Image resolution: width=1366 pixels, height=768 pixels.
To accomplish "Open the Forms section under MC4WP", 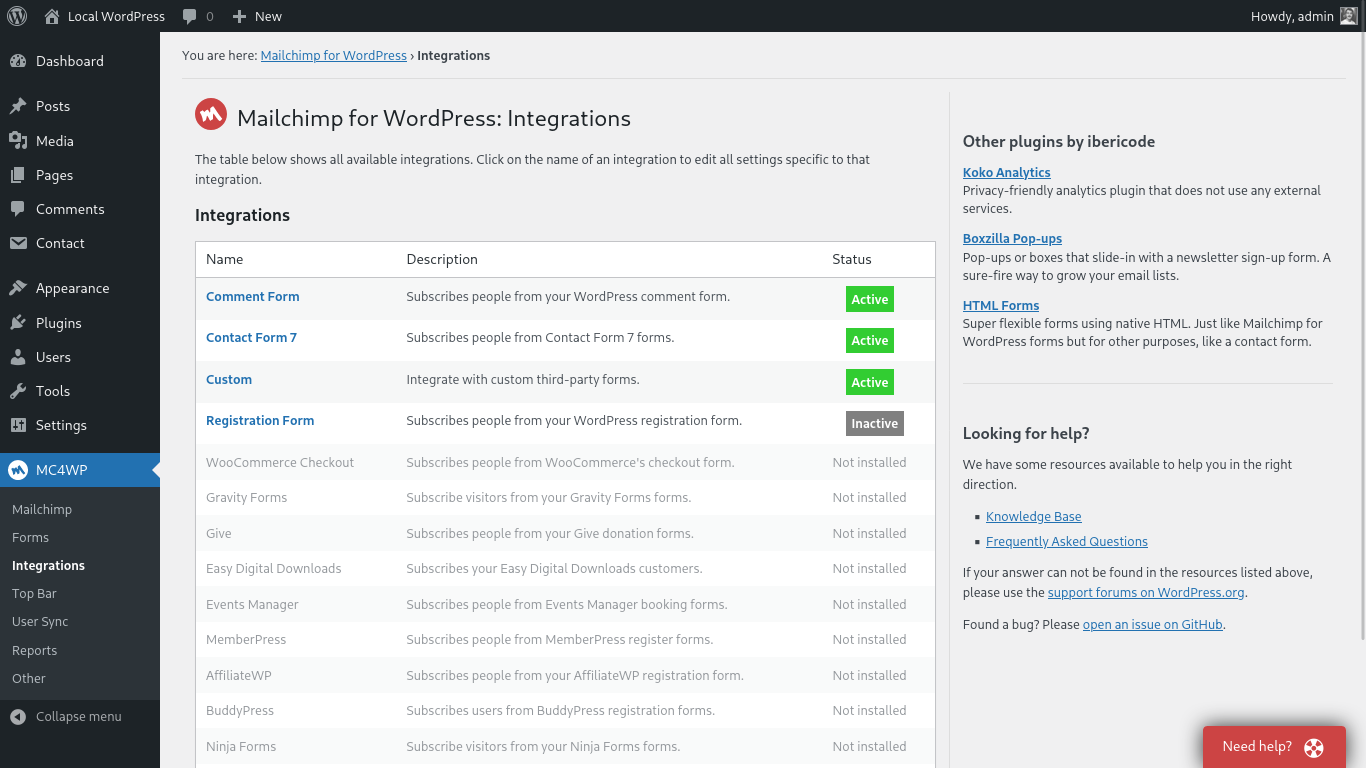I will 30,537.
